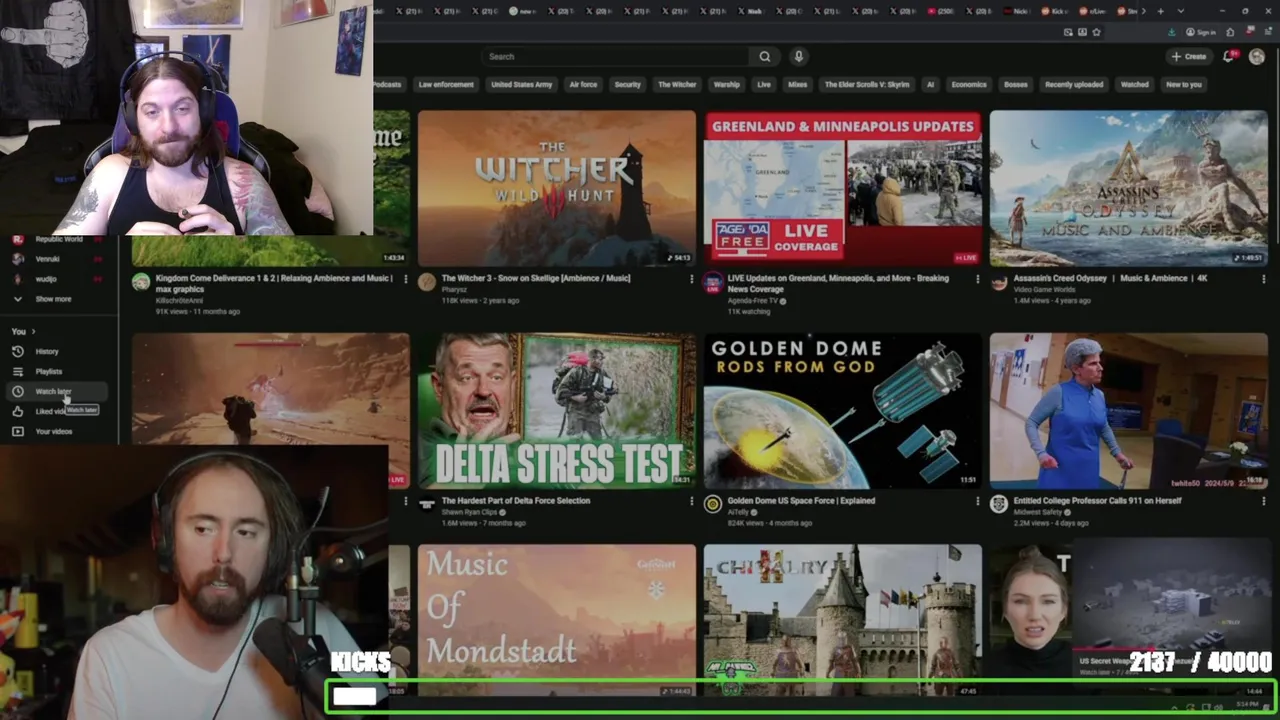Select the AI filter chip
The image size is (1280, 720).
point(930,85)
